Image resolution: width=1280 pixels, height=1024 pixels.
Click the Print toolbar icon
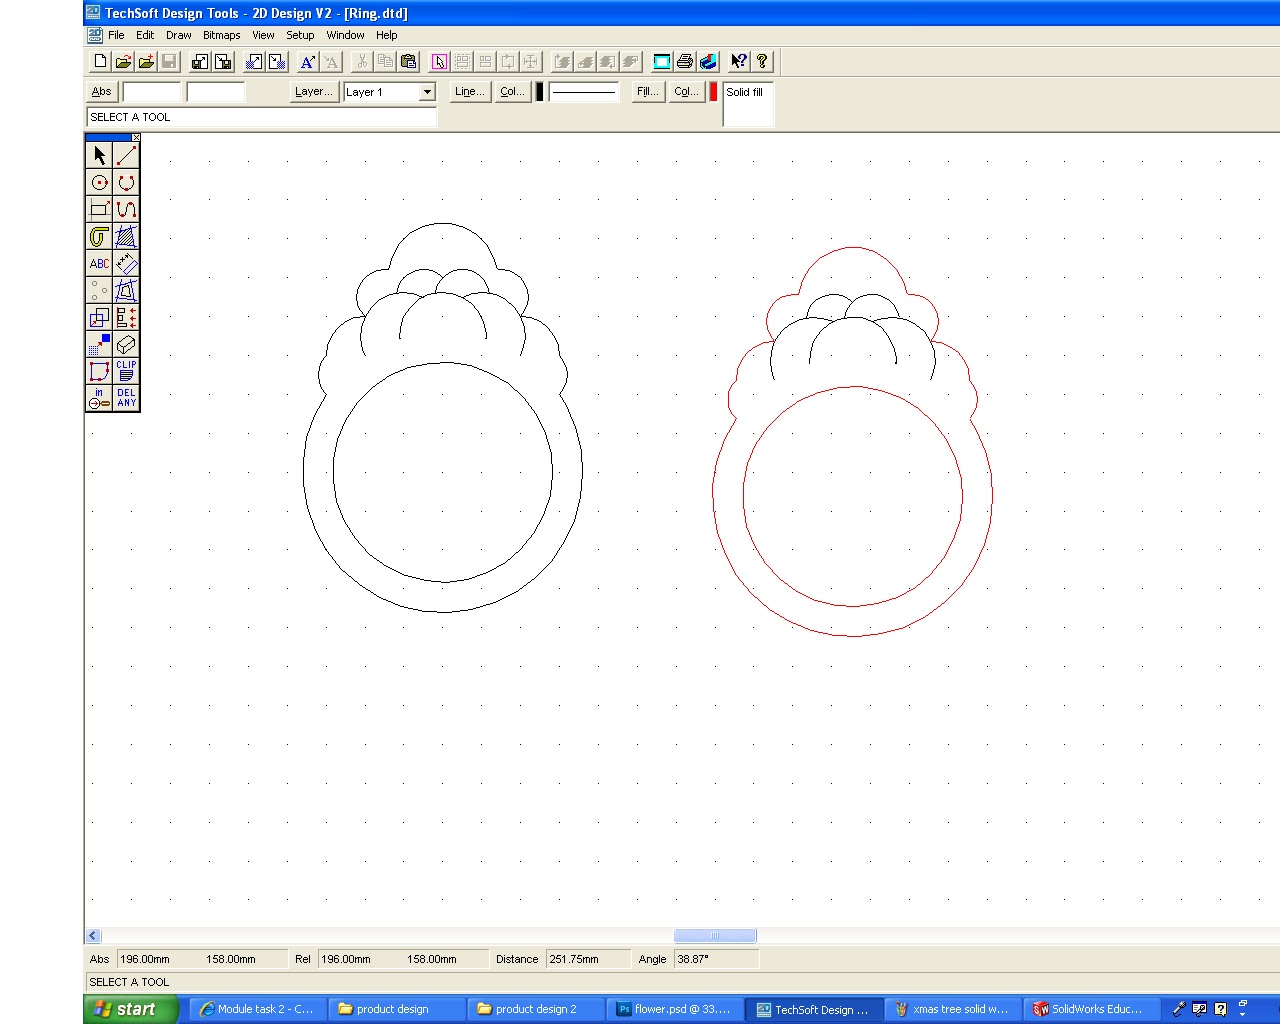coord(685,61)
